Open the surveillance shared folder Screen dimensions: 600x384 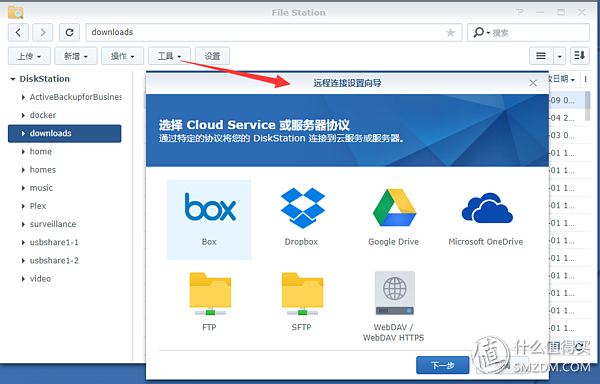[53, 224]
